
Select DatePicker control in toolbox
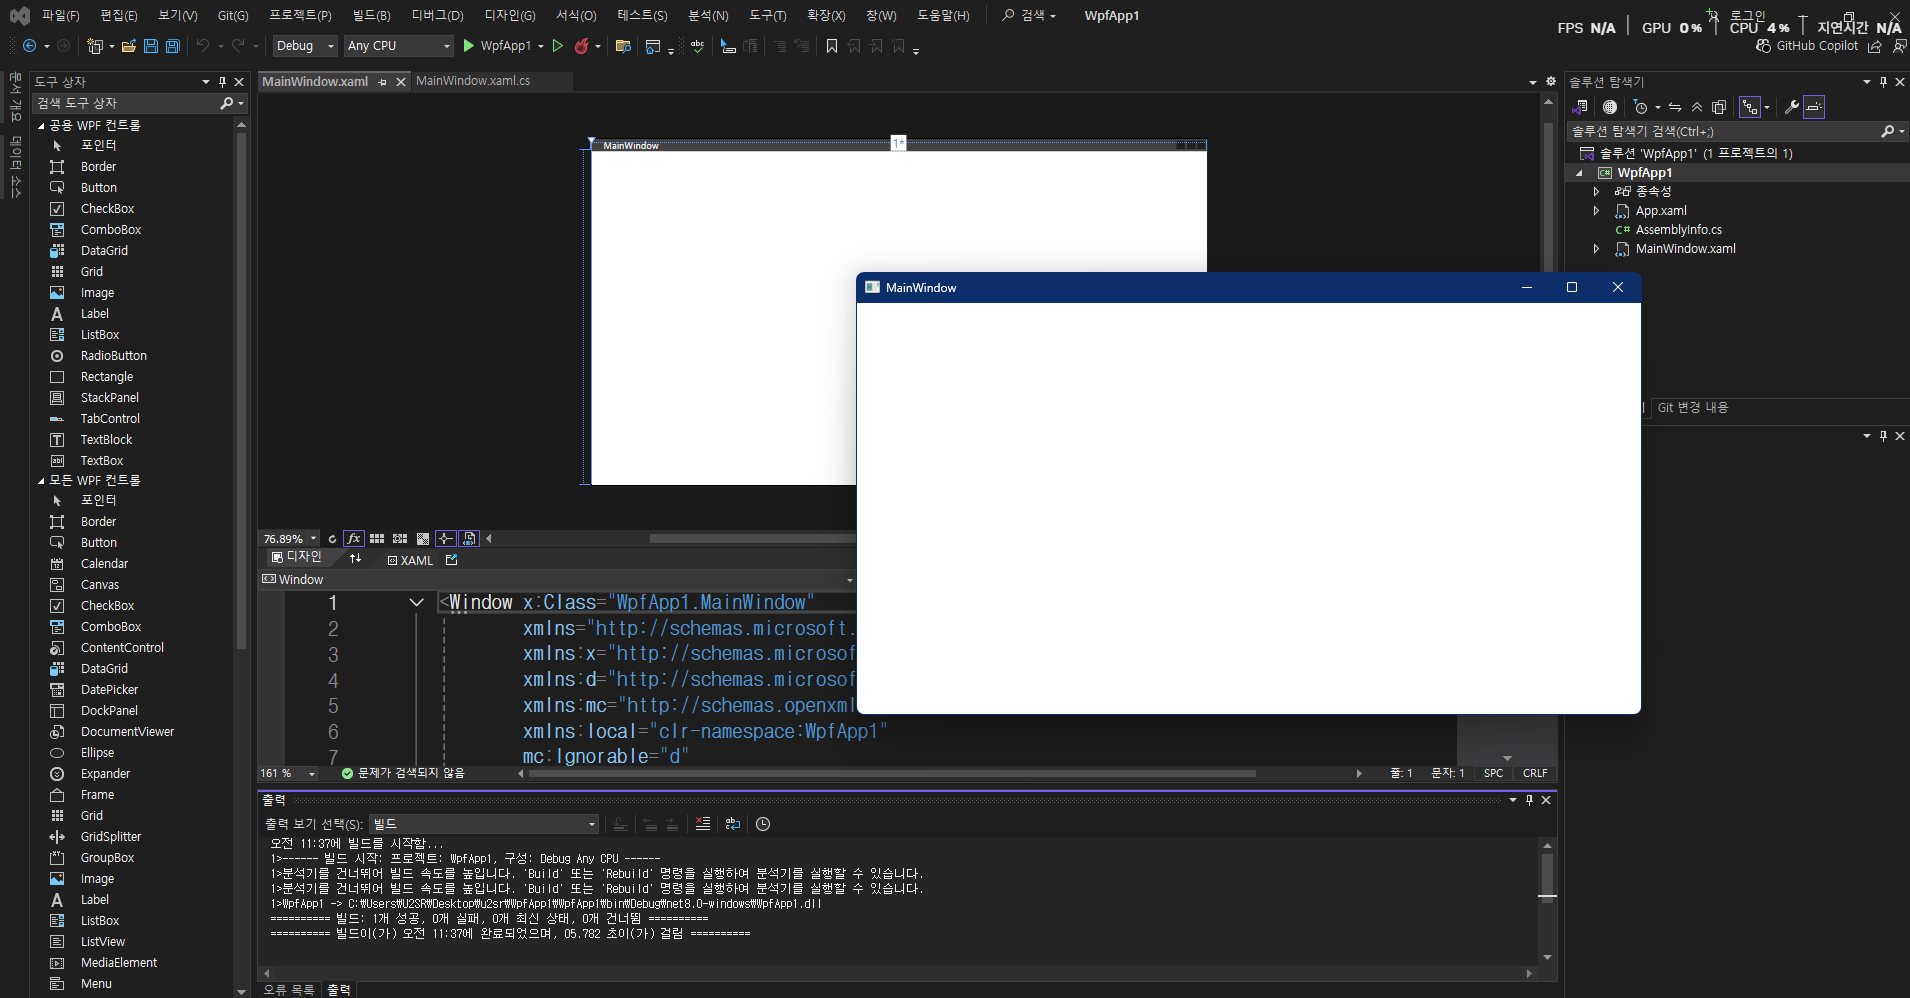click(x=110, y=690)
